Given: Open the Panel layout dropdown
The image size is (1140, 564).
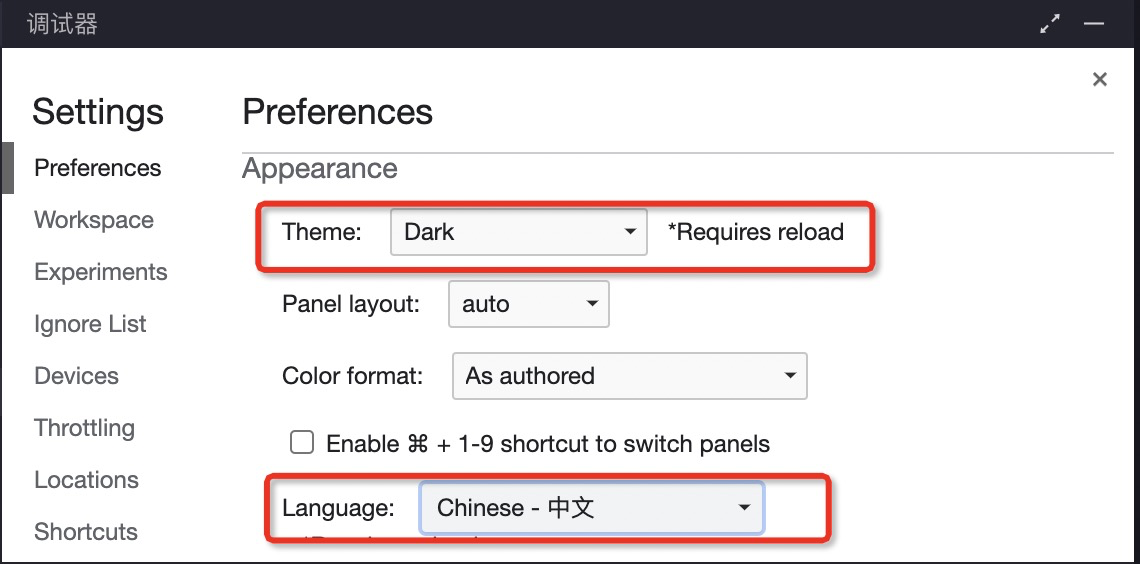Looking at the screenshot, I should click(529, 304).
